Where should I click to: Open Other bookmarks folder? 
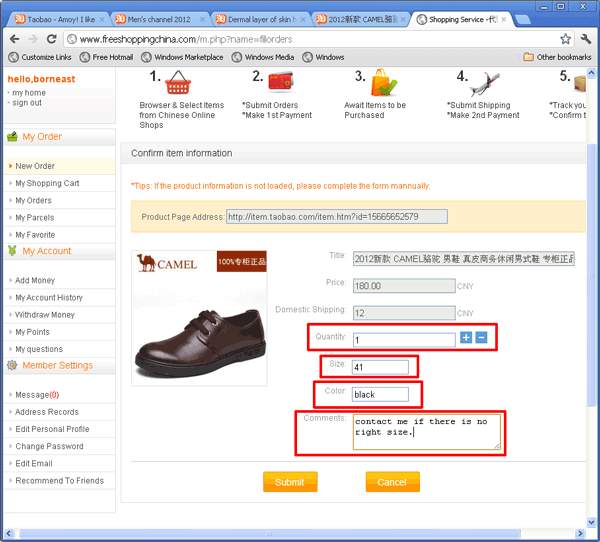(557, 57)
